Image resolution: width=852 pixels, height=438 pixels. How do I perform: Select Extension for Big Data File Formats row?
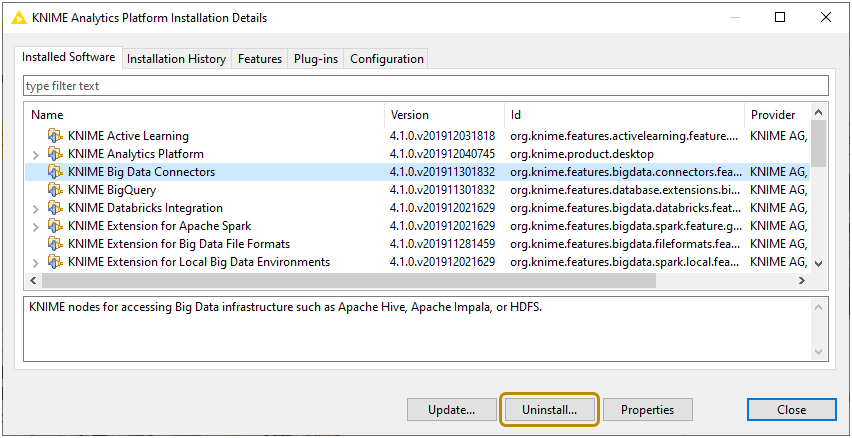pos(417,243)
